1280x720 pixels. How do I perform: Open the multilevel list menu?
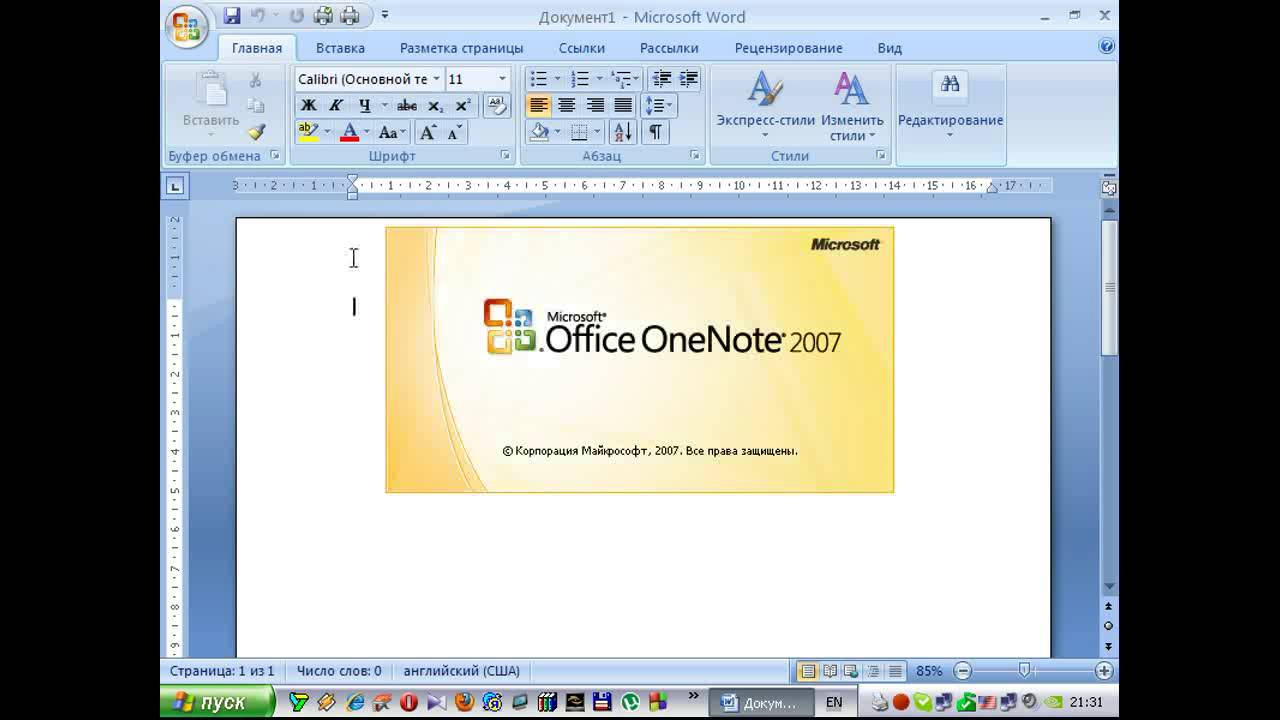625,79
